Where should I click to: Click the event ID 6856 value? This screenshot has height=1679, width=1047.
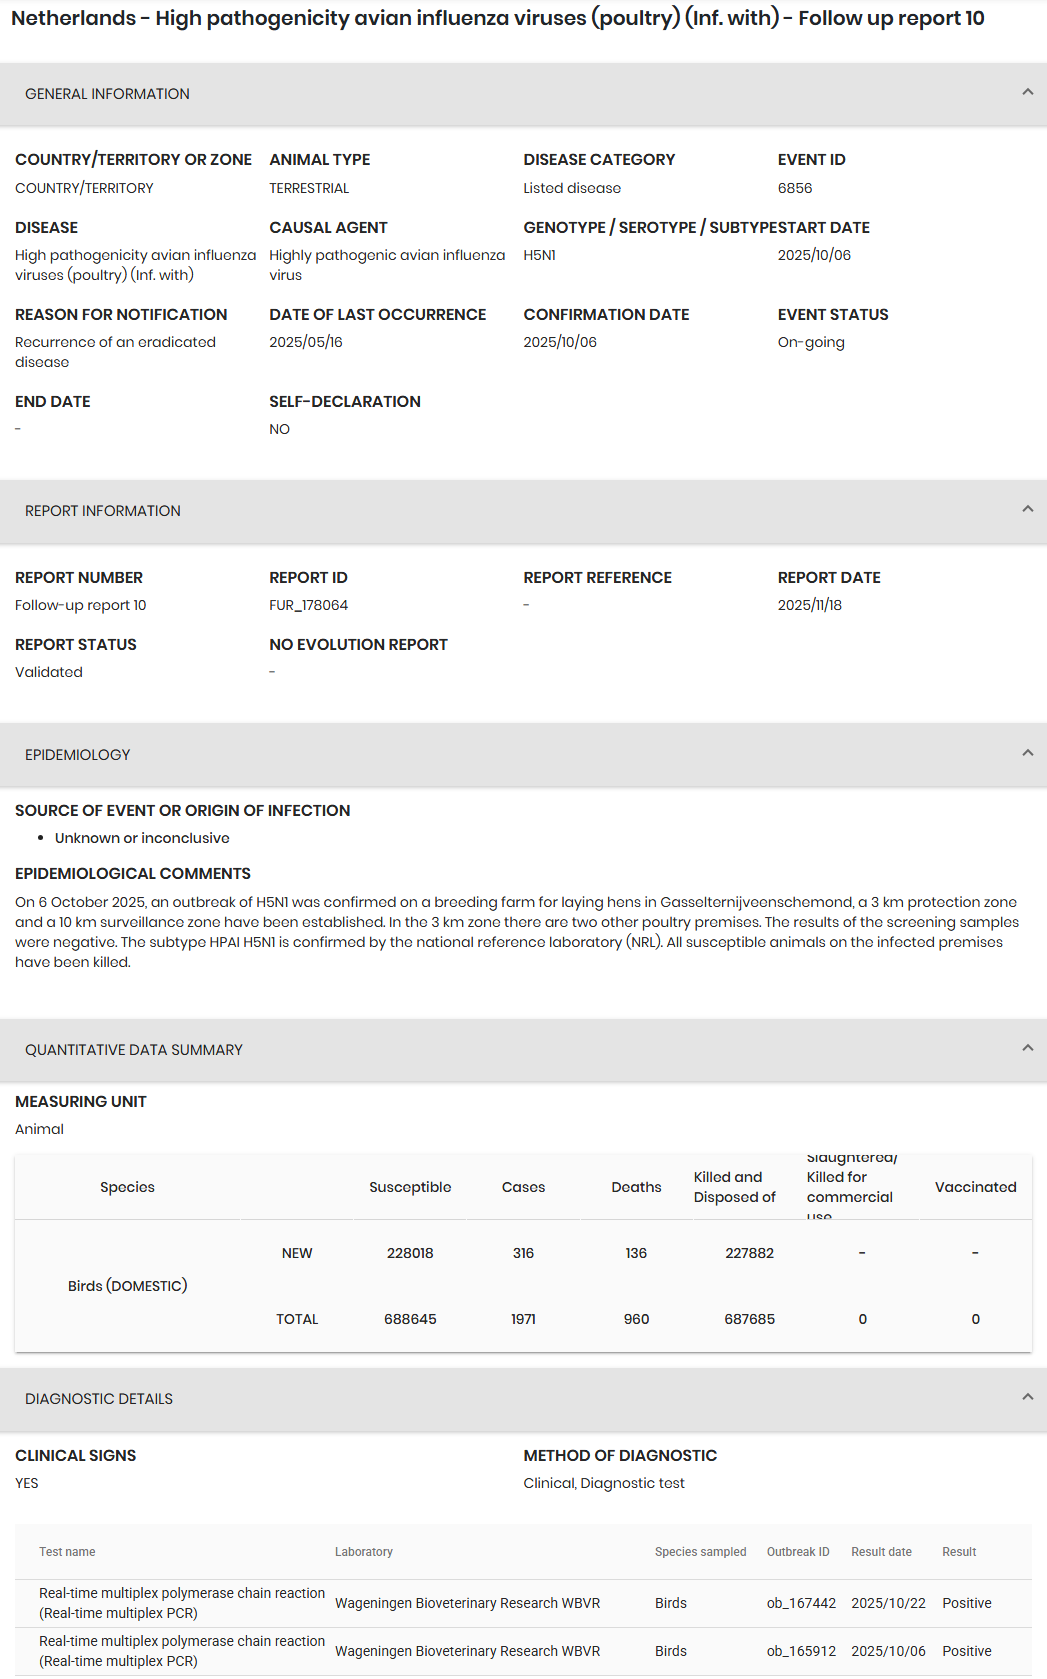[795, 188]
